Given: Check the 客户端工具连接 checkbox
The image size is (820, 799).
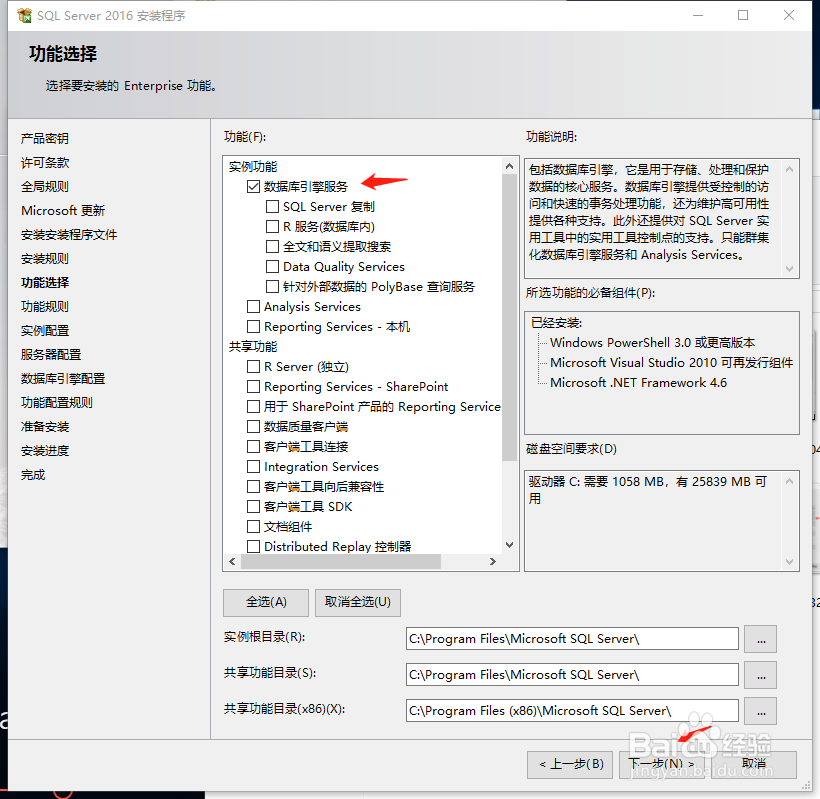Looking at the screenshot, I should click(254, 447).
